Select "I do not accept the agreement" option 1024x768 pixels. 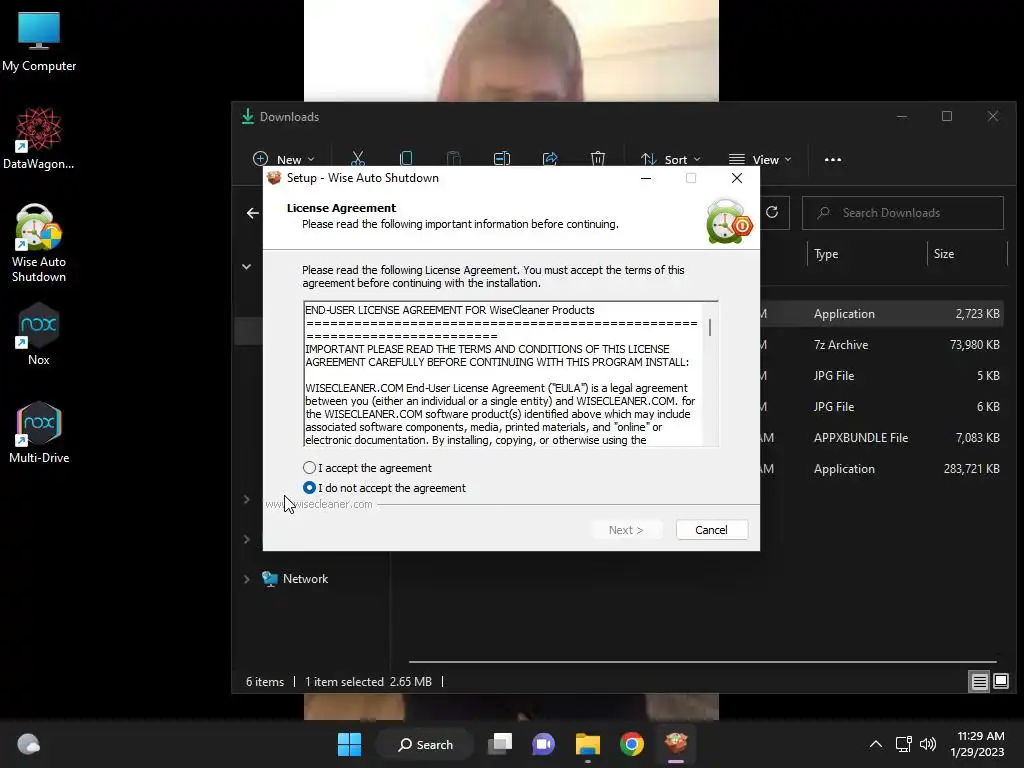point(310,488)
